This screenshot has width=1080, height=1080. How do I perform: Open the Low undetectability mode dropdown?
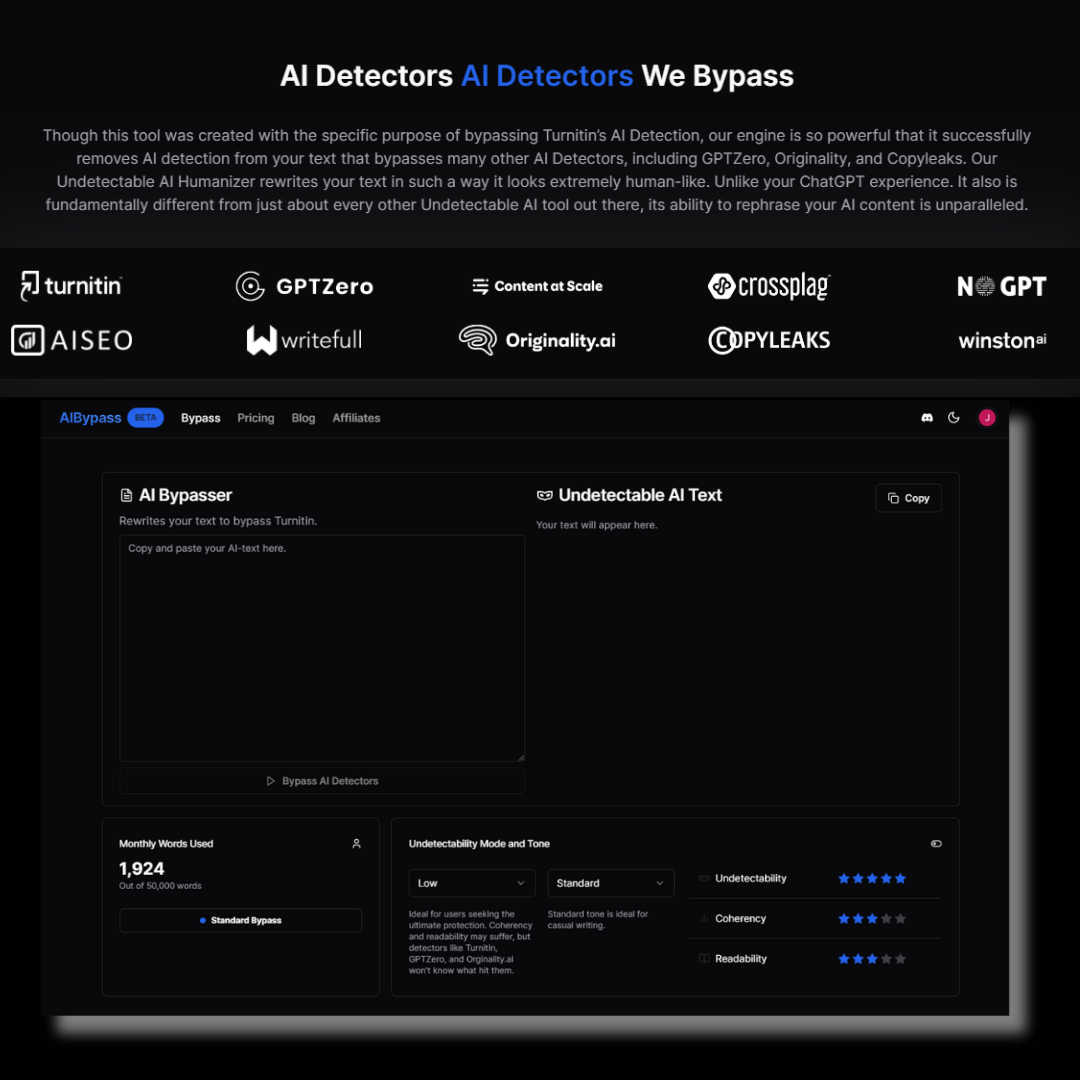click(472, 883)
